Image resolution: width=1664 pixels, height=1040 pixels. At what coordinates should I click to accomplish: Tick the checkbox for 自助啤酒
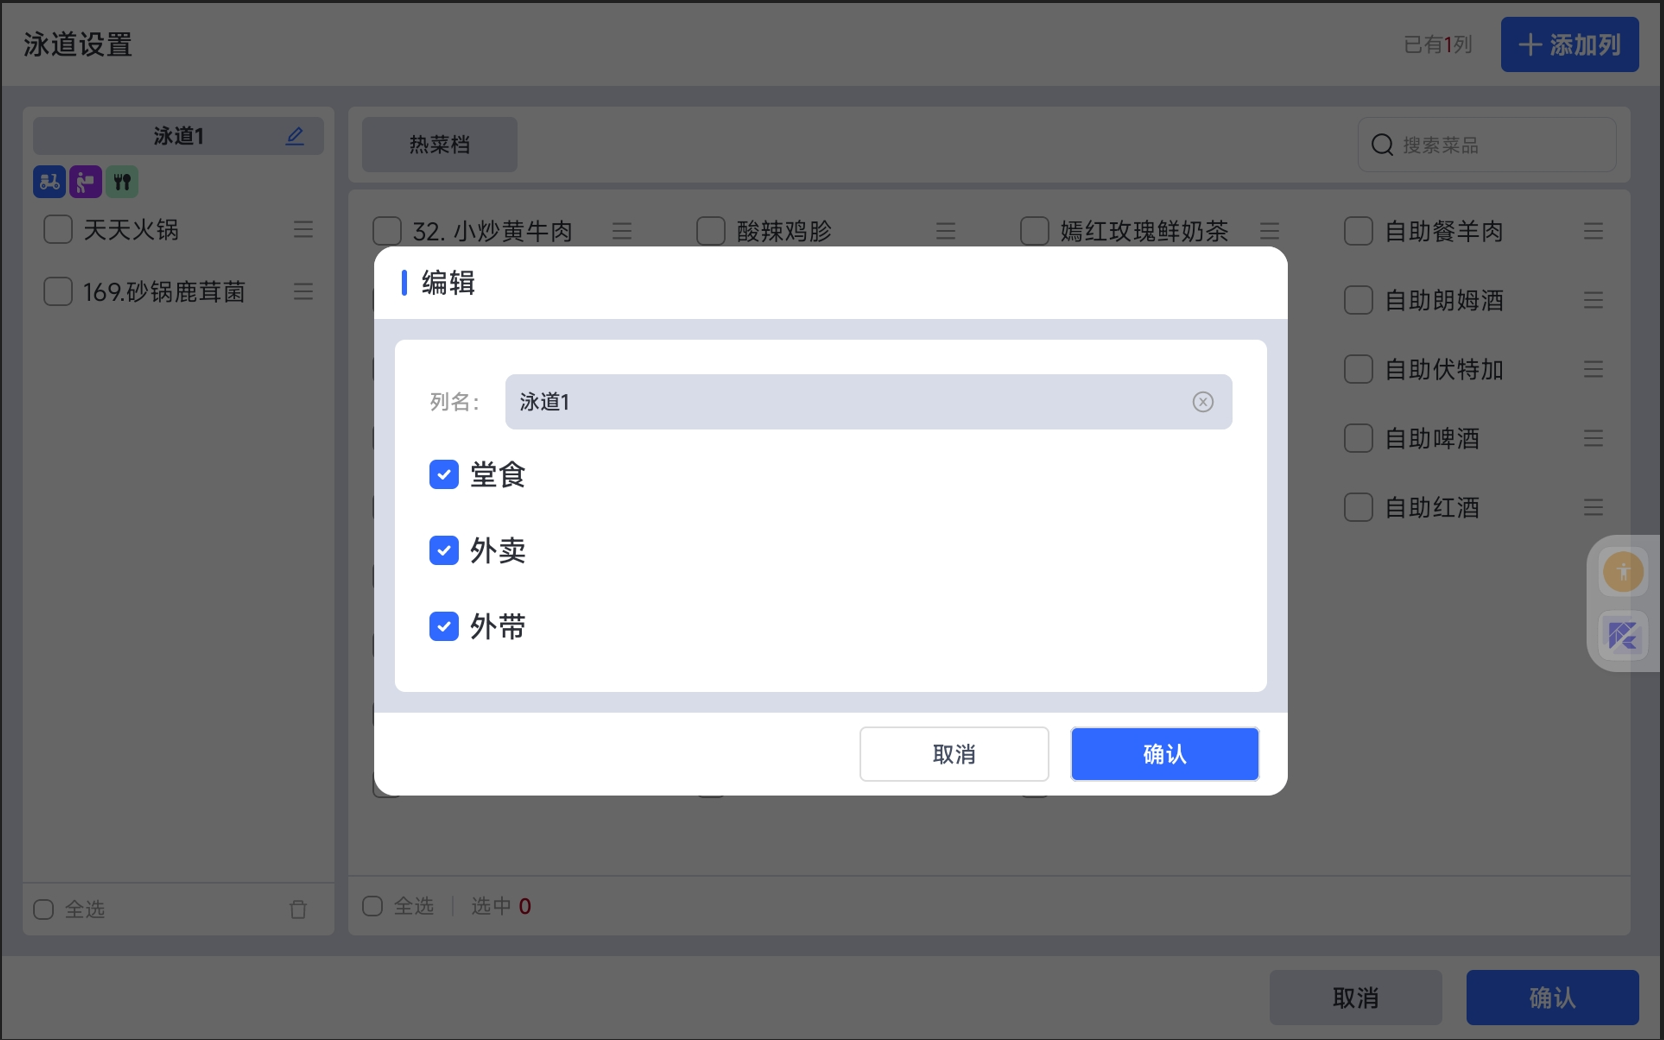coord(1358,438)
